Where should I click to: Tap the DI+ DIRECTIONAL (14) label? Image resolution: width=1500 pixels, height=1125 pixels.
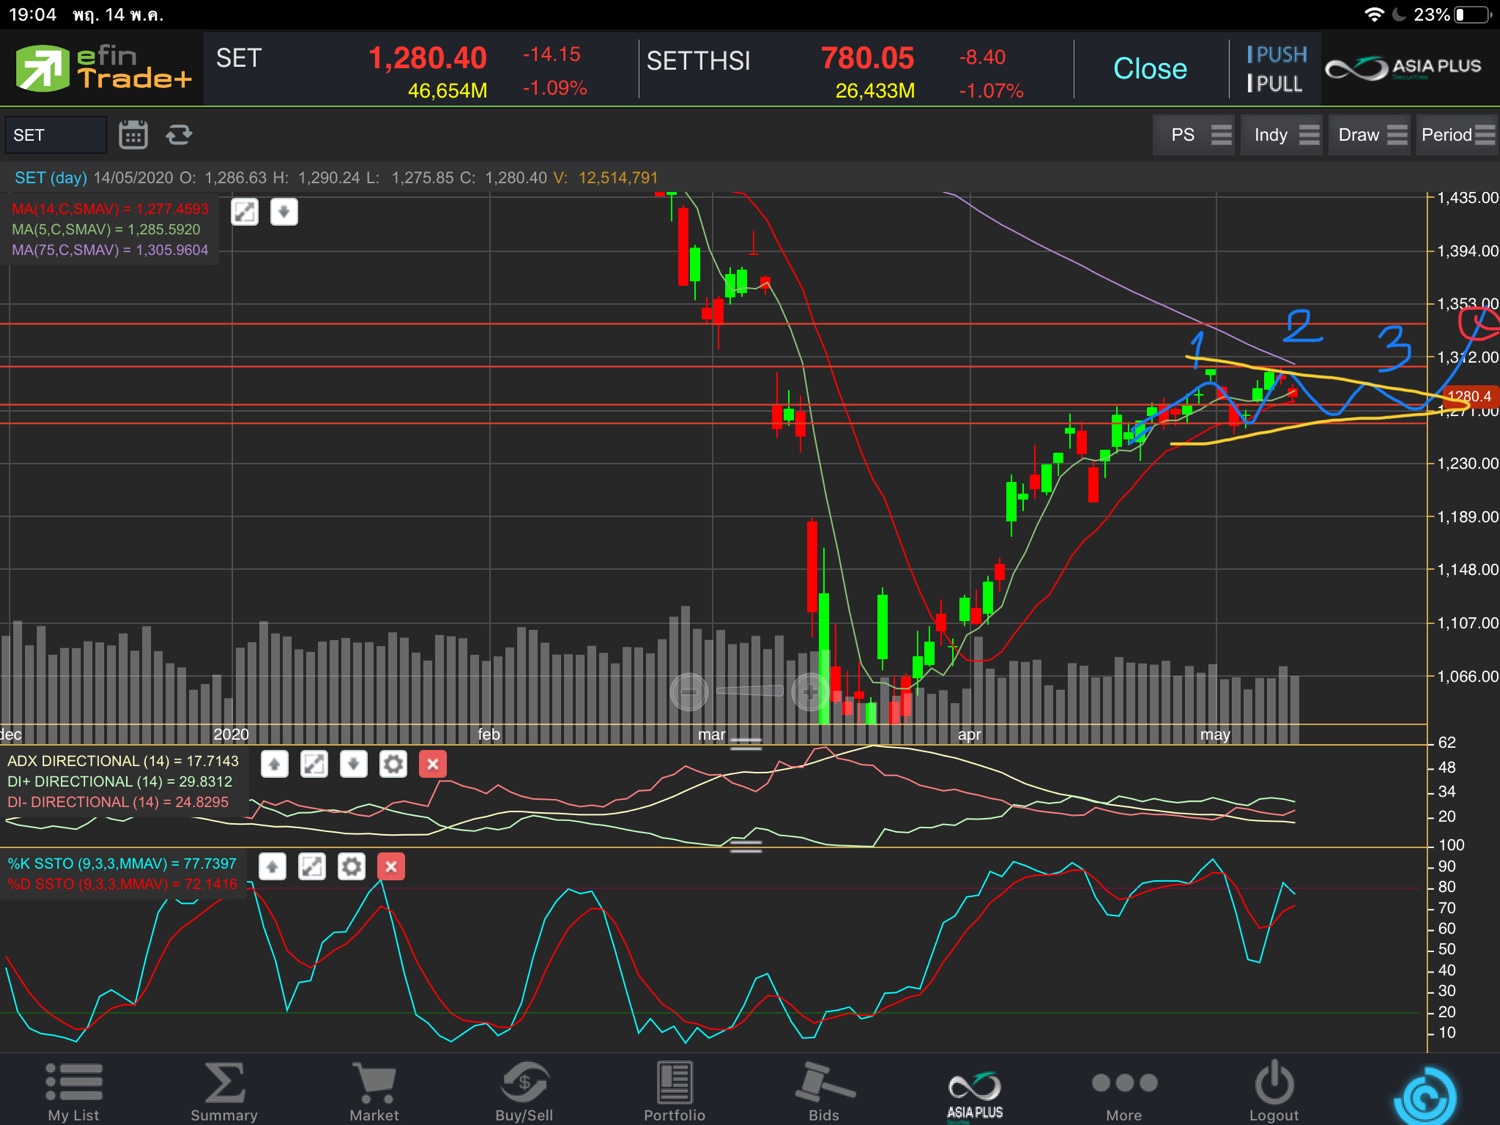[x=120, y=782]
